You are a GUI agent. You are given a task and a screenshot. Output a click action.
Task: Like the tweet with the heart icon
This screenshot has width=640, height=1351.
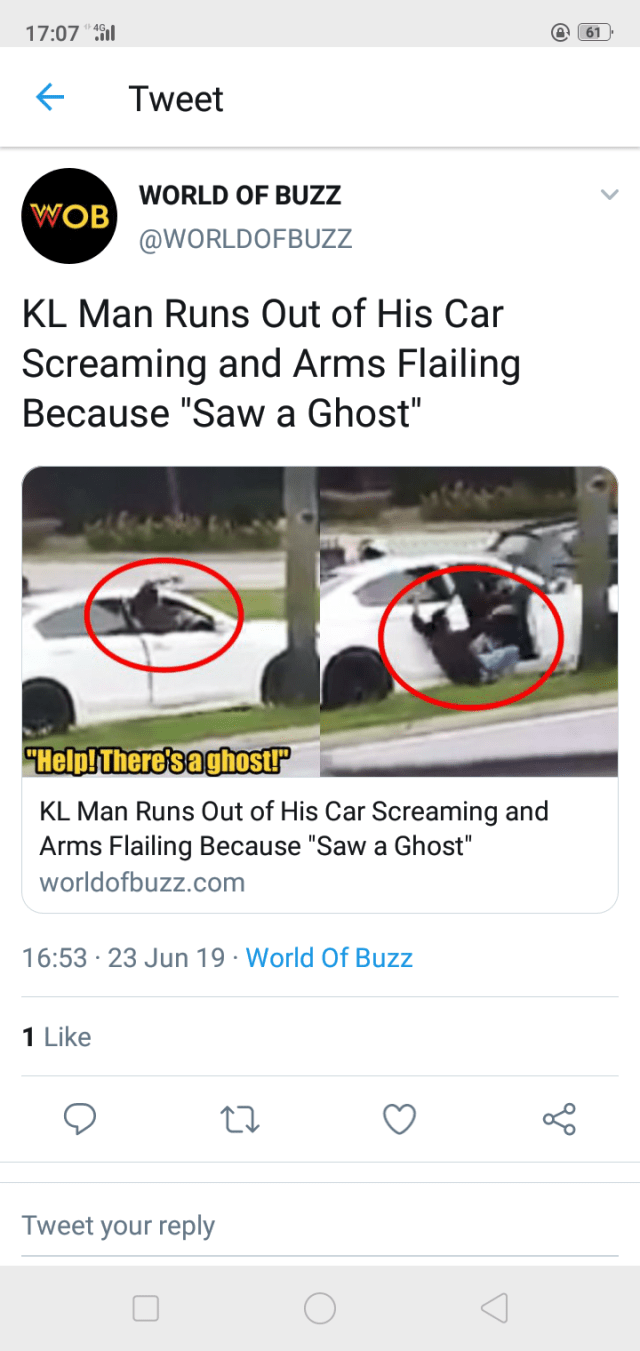point(399,1119)
